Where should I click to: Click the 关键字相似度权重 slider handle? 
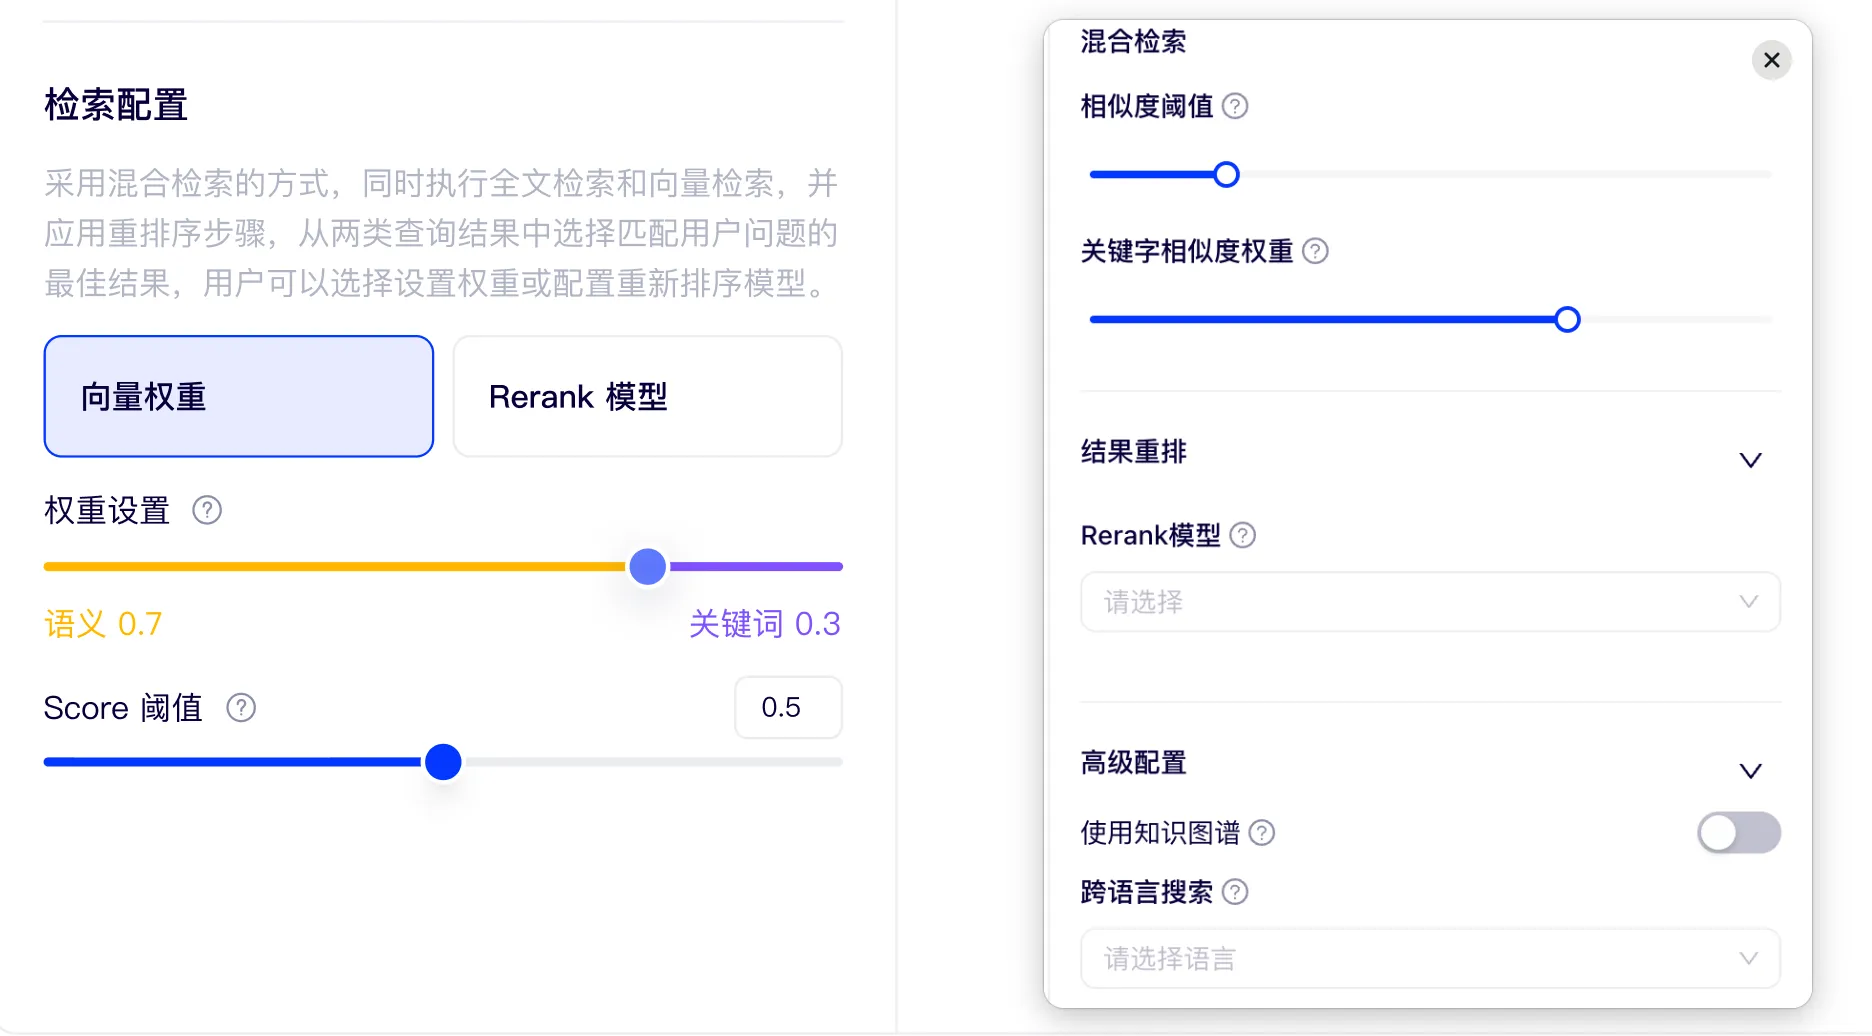[x=1567, y=320]
